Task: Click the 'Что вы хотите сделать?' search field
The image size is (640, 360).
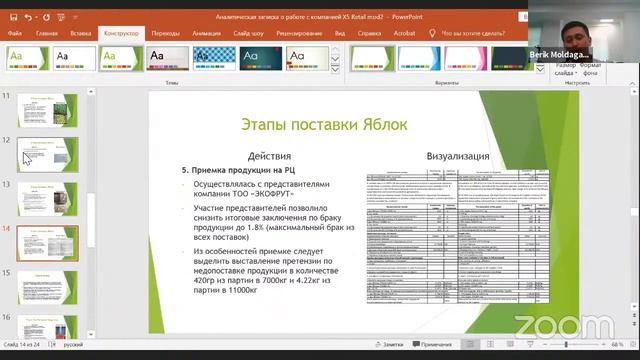Action: tap(473, 33)
